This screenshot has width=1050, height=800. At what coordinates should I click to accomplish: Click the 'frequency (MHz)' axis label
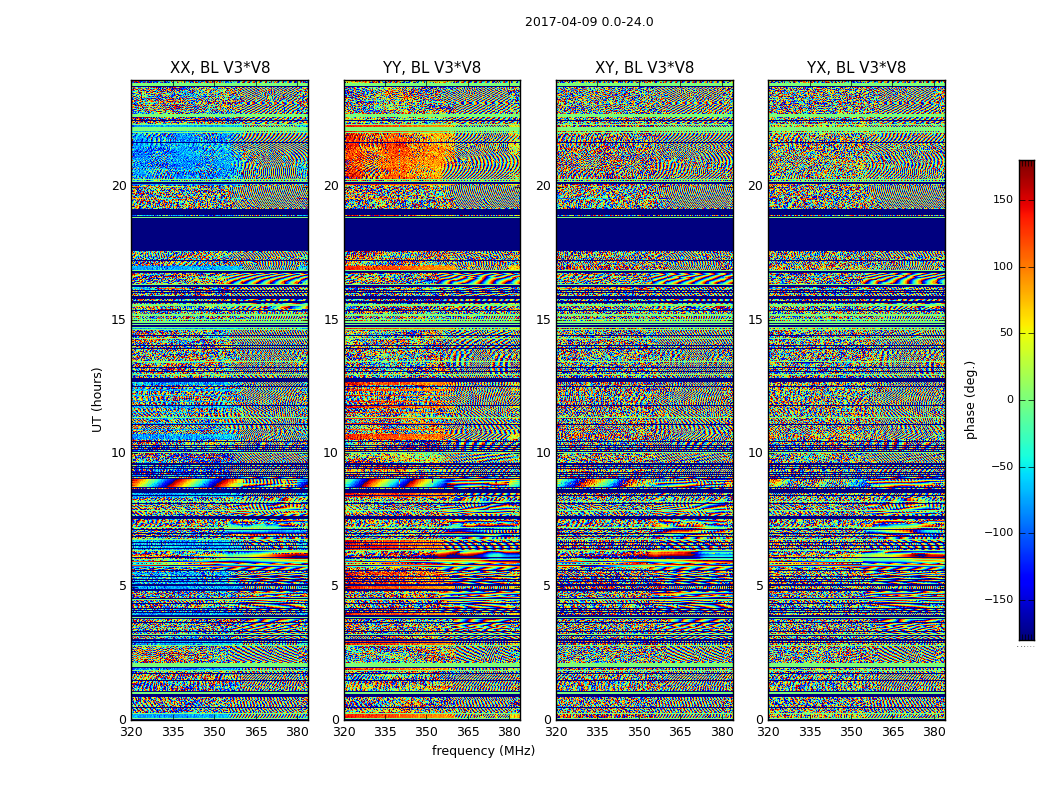tap(483, 750)
